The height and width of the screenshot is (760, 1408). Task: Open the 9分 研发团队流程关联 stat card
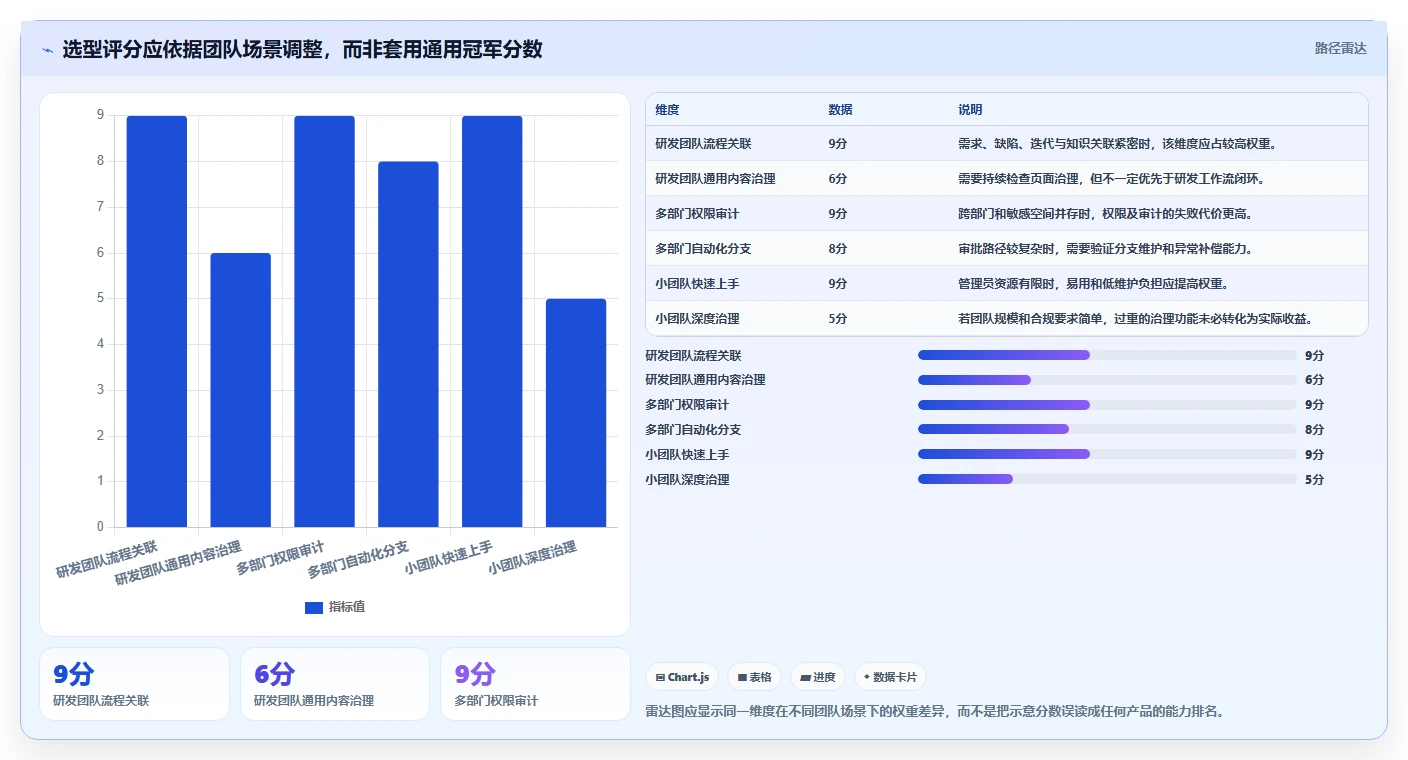(135, 684)
